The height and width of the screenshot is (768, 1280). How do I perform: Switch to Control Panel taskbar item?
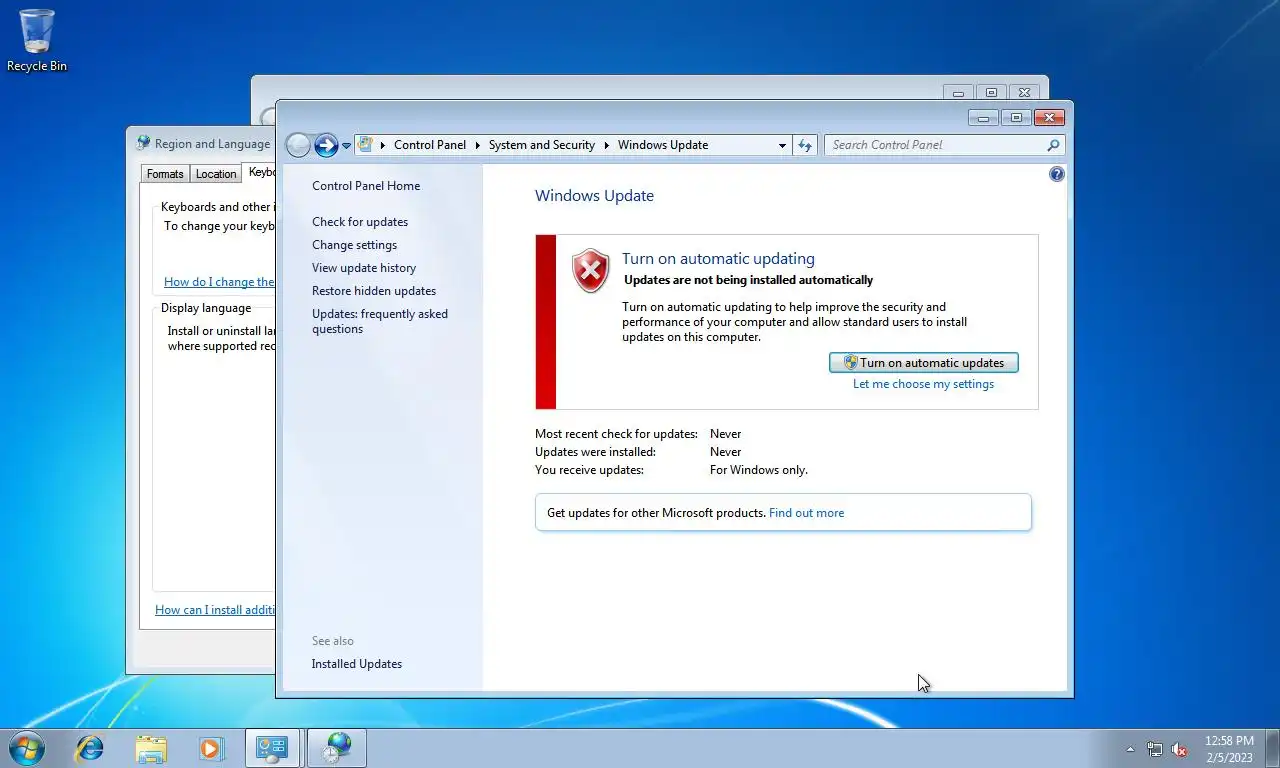coord(272,748)
